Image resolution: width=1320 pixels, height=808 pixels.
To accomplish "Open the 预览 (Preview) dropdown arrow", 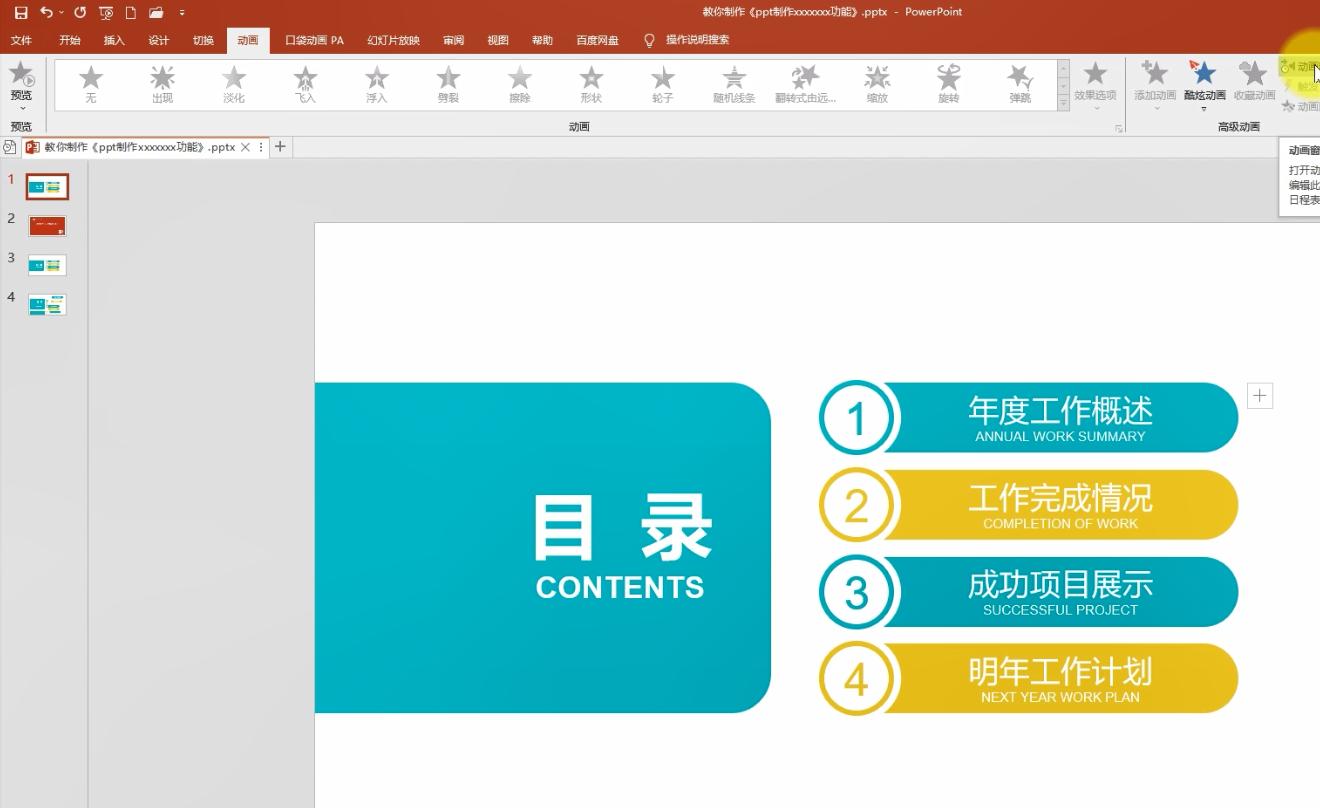I will point(22,110).
